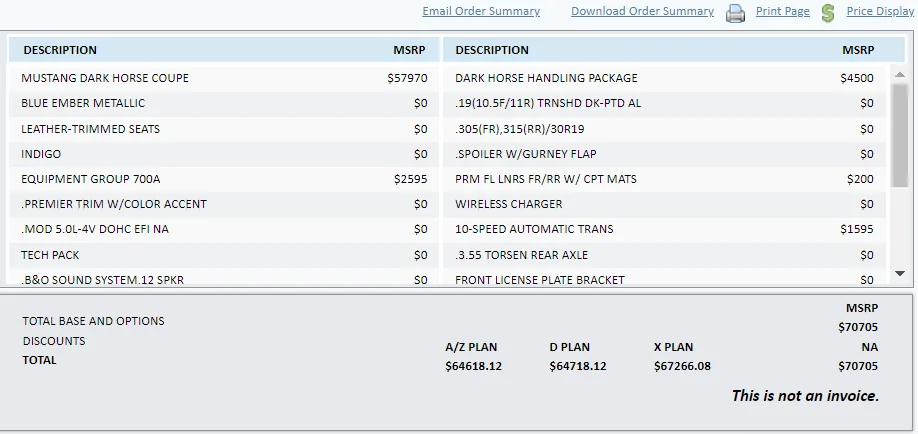Click the NA discounts value
The image size is (918, 434).
pyautogui.click(x=869, y=347)
